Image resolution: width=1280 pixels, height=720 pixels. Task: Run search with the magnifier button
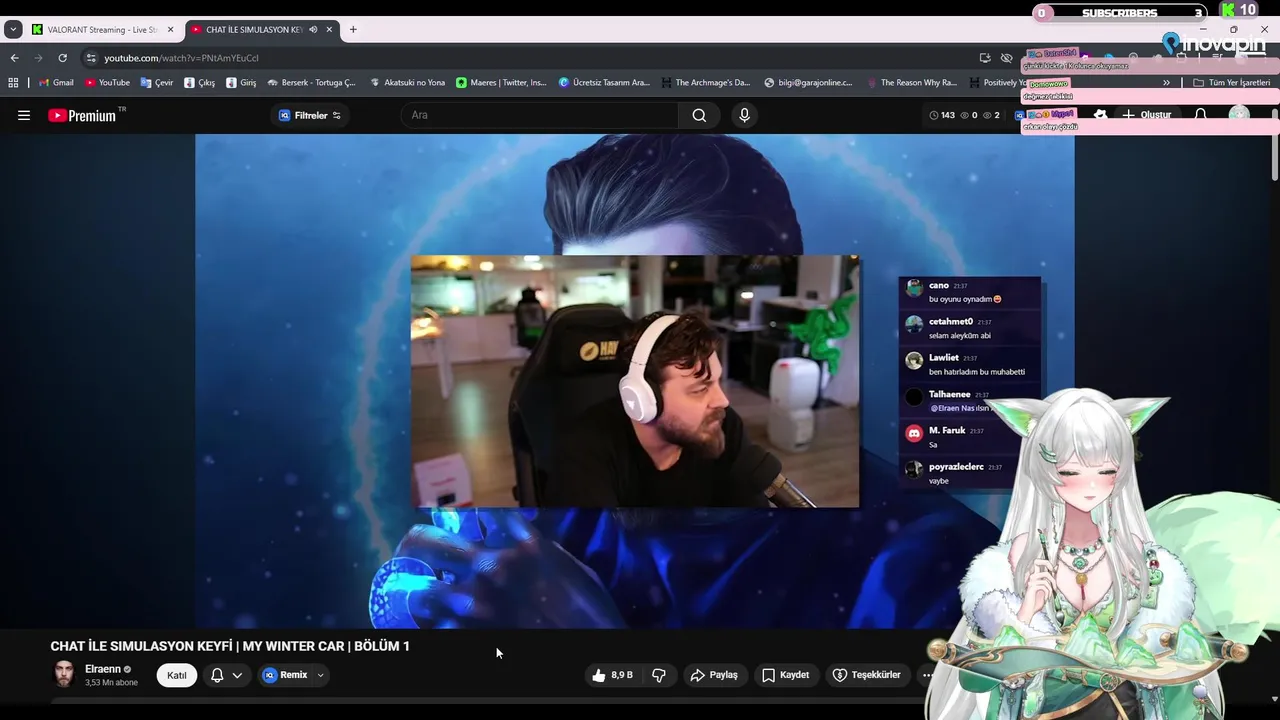pos(699,115)
